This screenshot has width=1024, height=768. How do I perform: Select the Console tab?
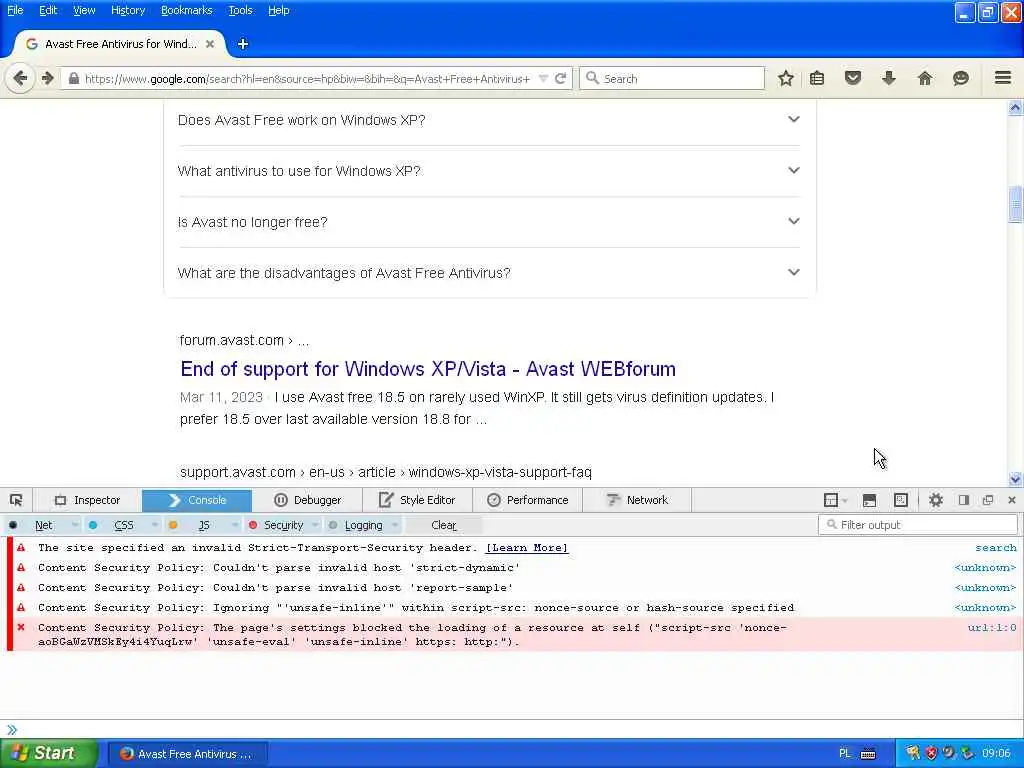[197, 500]
